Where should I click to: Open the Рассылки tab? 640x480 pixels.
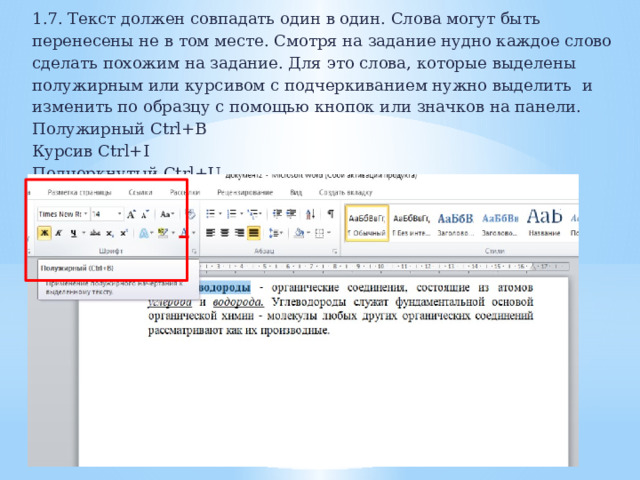point(185,192)
